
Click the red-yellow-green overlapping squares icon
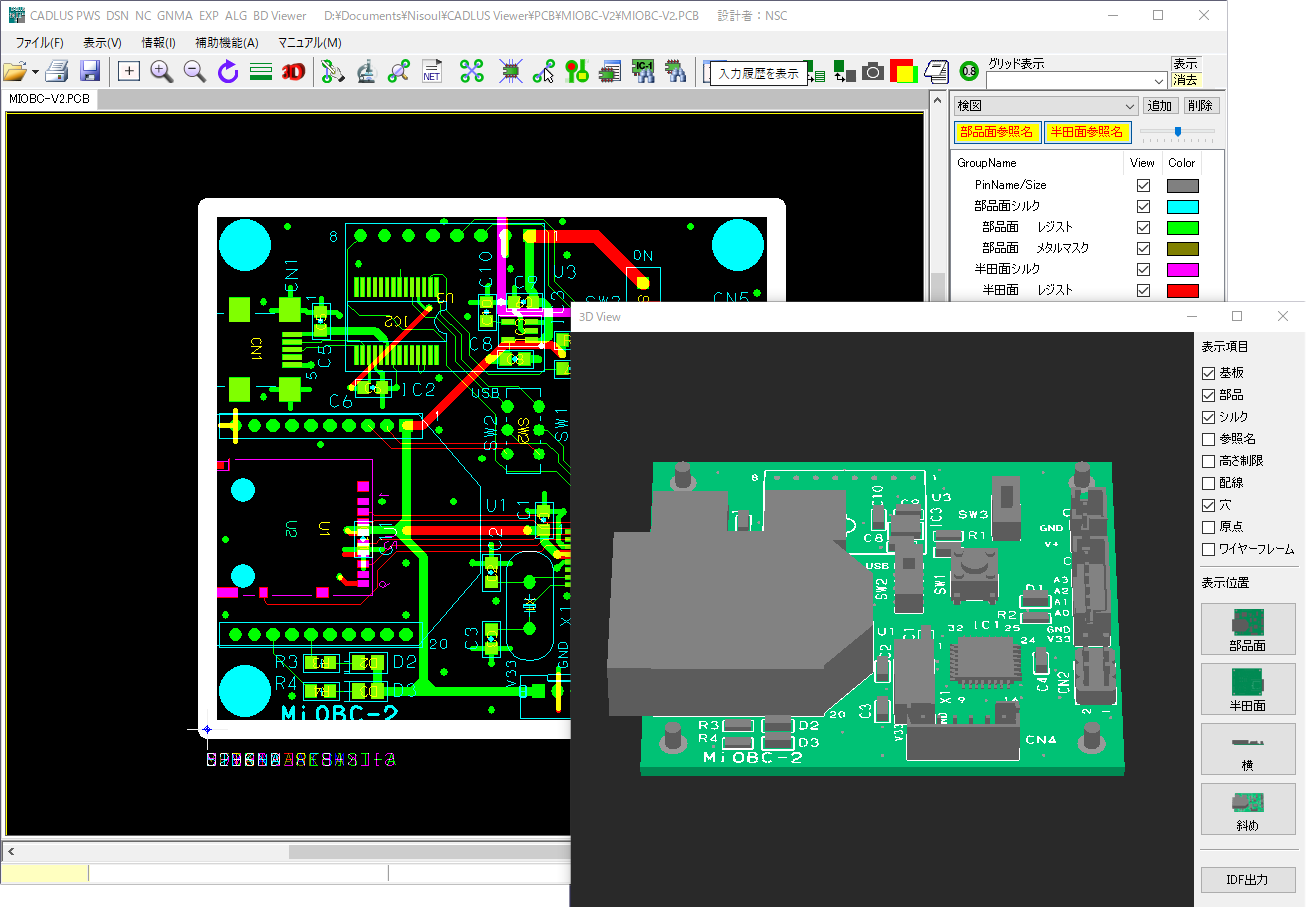(x=903, y=71)
